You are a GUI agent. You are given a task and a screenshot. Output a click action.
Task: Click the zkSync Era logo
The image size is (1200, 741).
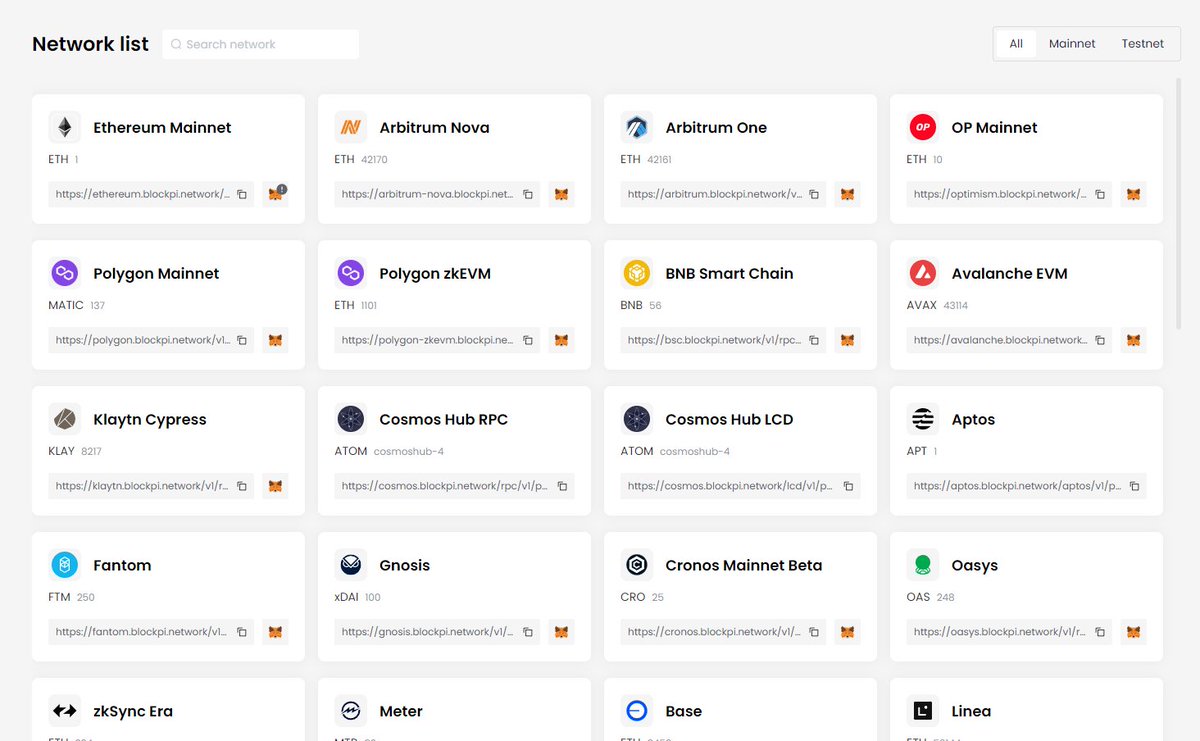65,711
